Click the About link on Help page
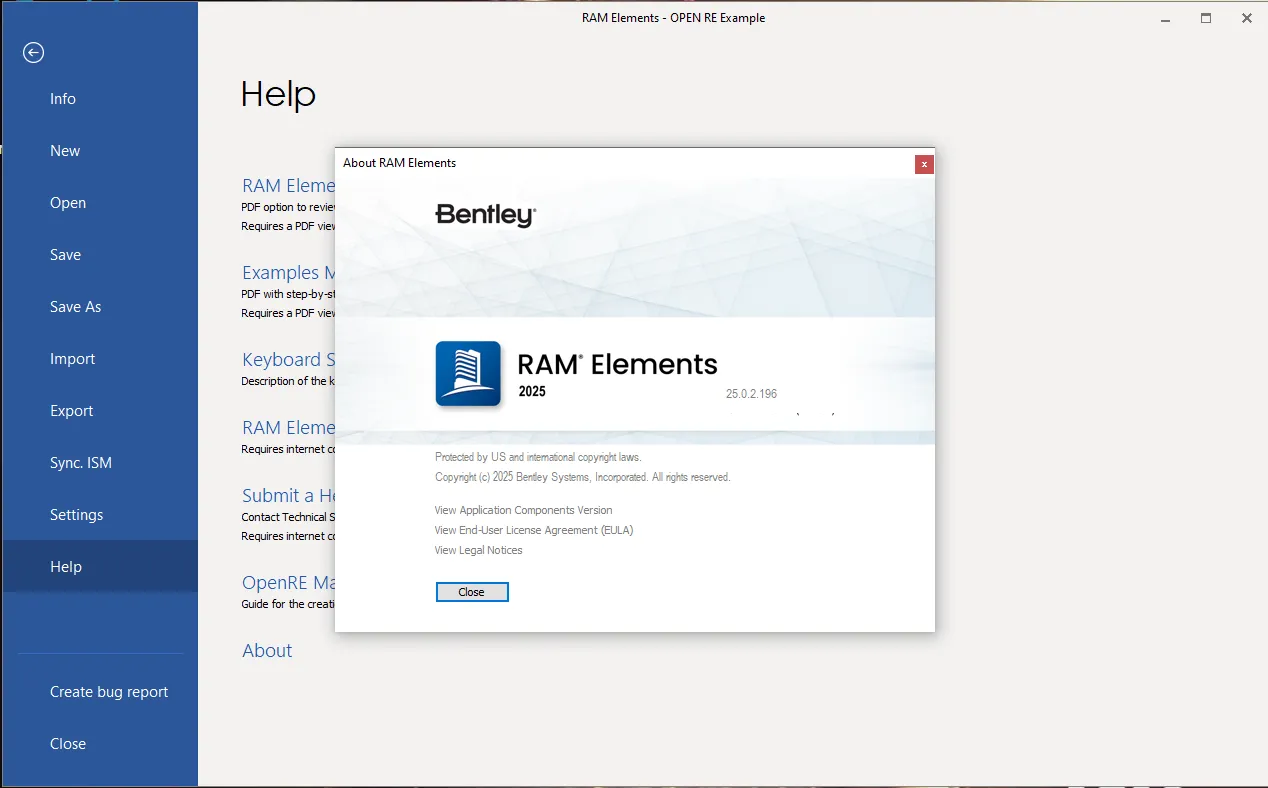This screenshot has height=788, width=1268. click(267, 650)
